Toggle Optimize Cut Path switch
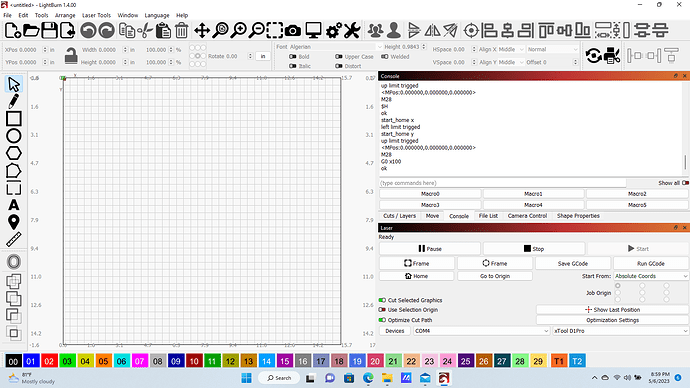Viewport: 690px width, 388px height. (382, 320)
